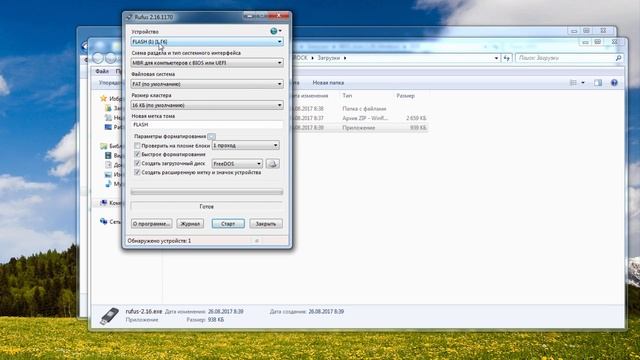Toggle the preview pane icon in Explorer toolbar
Viewport: 640px width, 360px height.
point(598,83)
